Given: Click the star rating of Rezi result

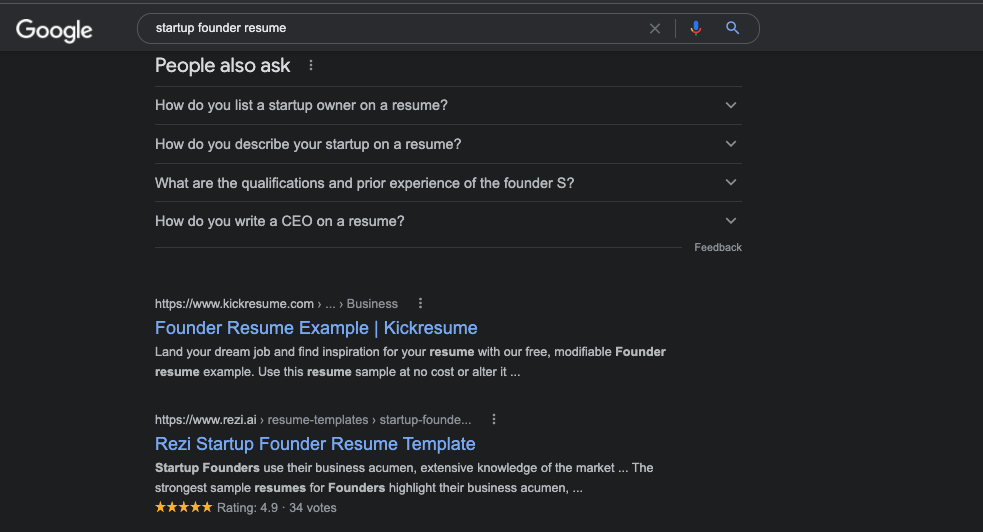Looking at the screenshot, I should [184, 508].
